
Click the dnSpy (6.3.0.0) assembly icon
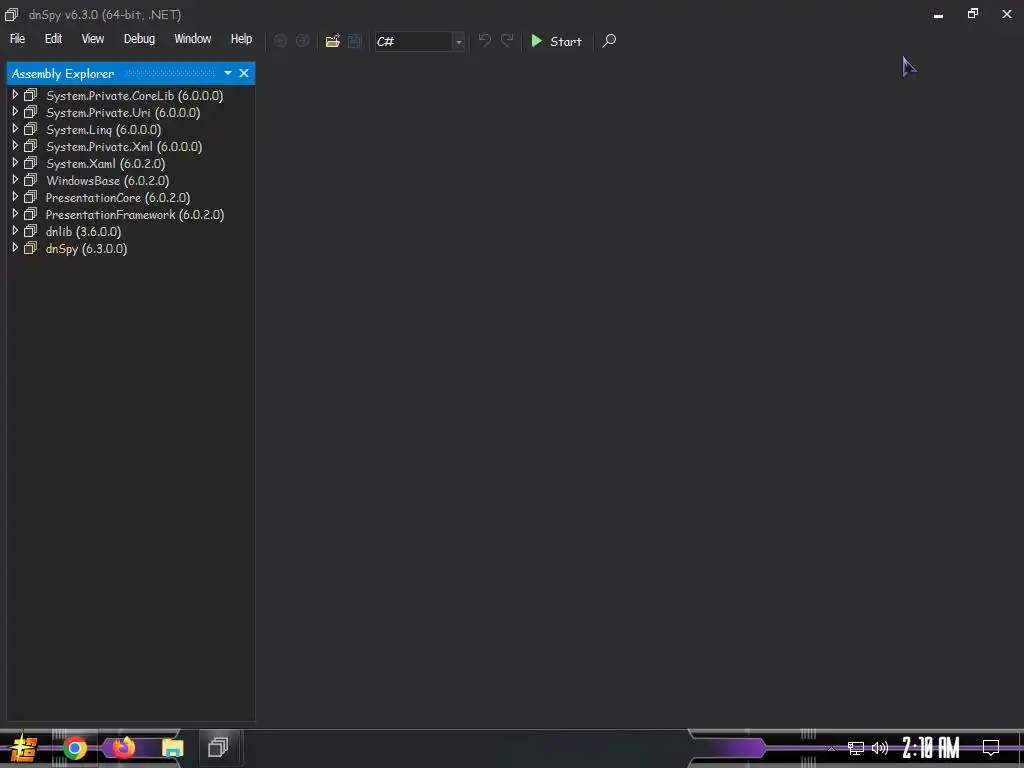click(x=30, y=248)
